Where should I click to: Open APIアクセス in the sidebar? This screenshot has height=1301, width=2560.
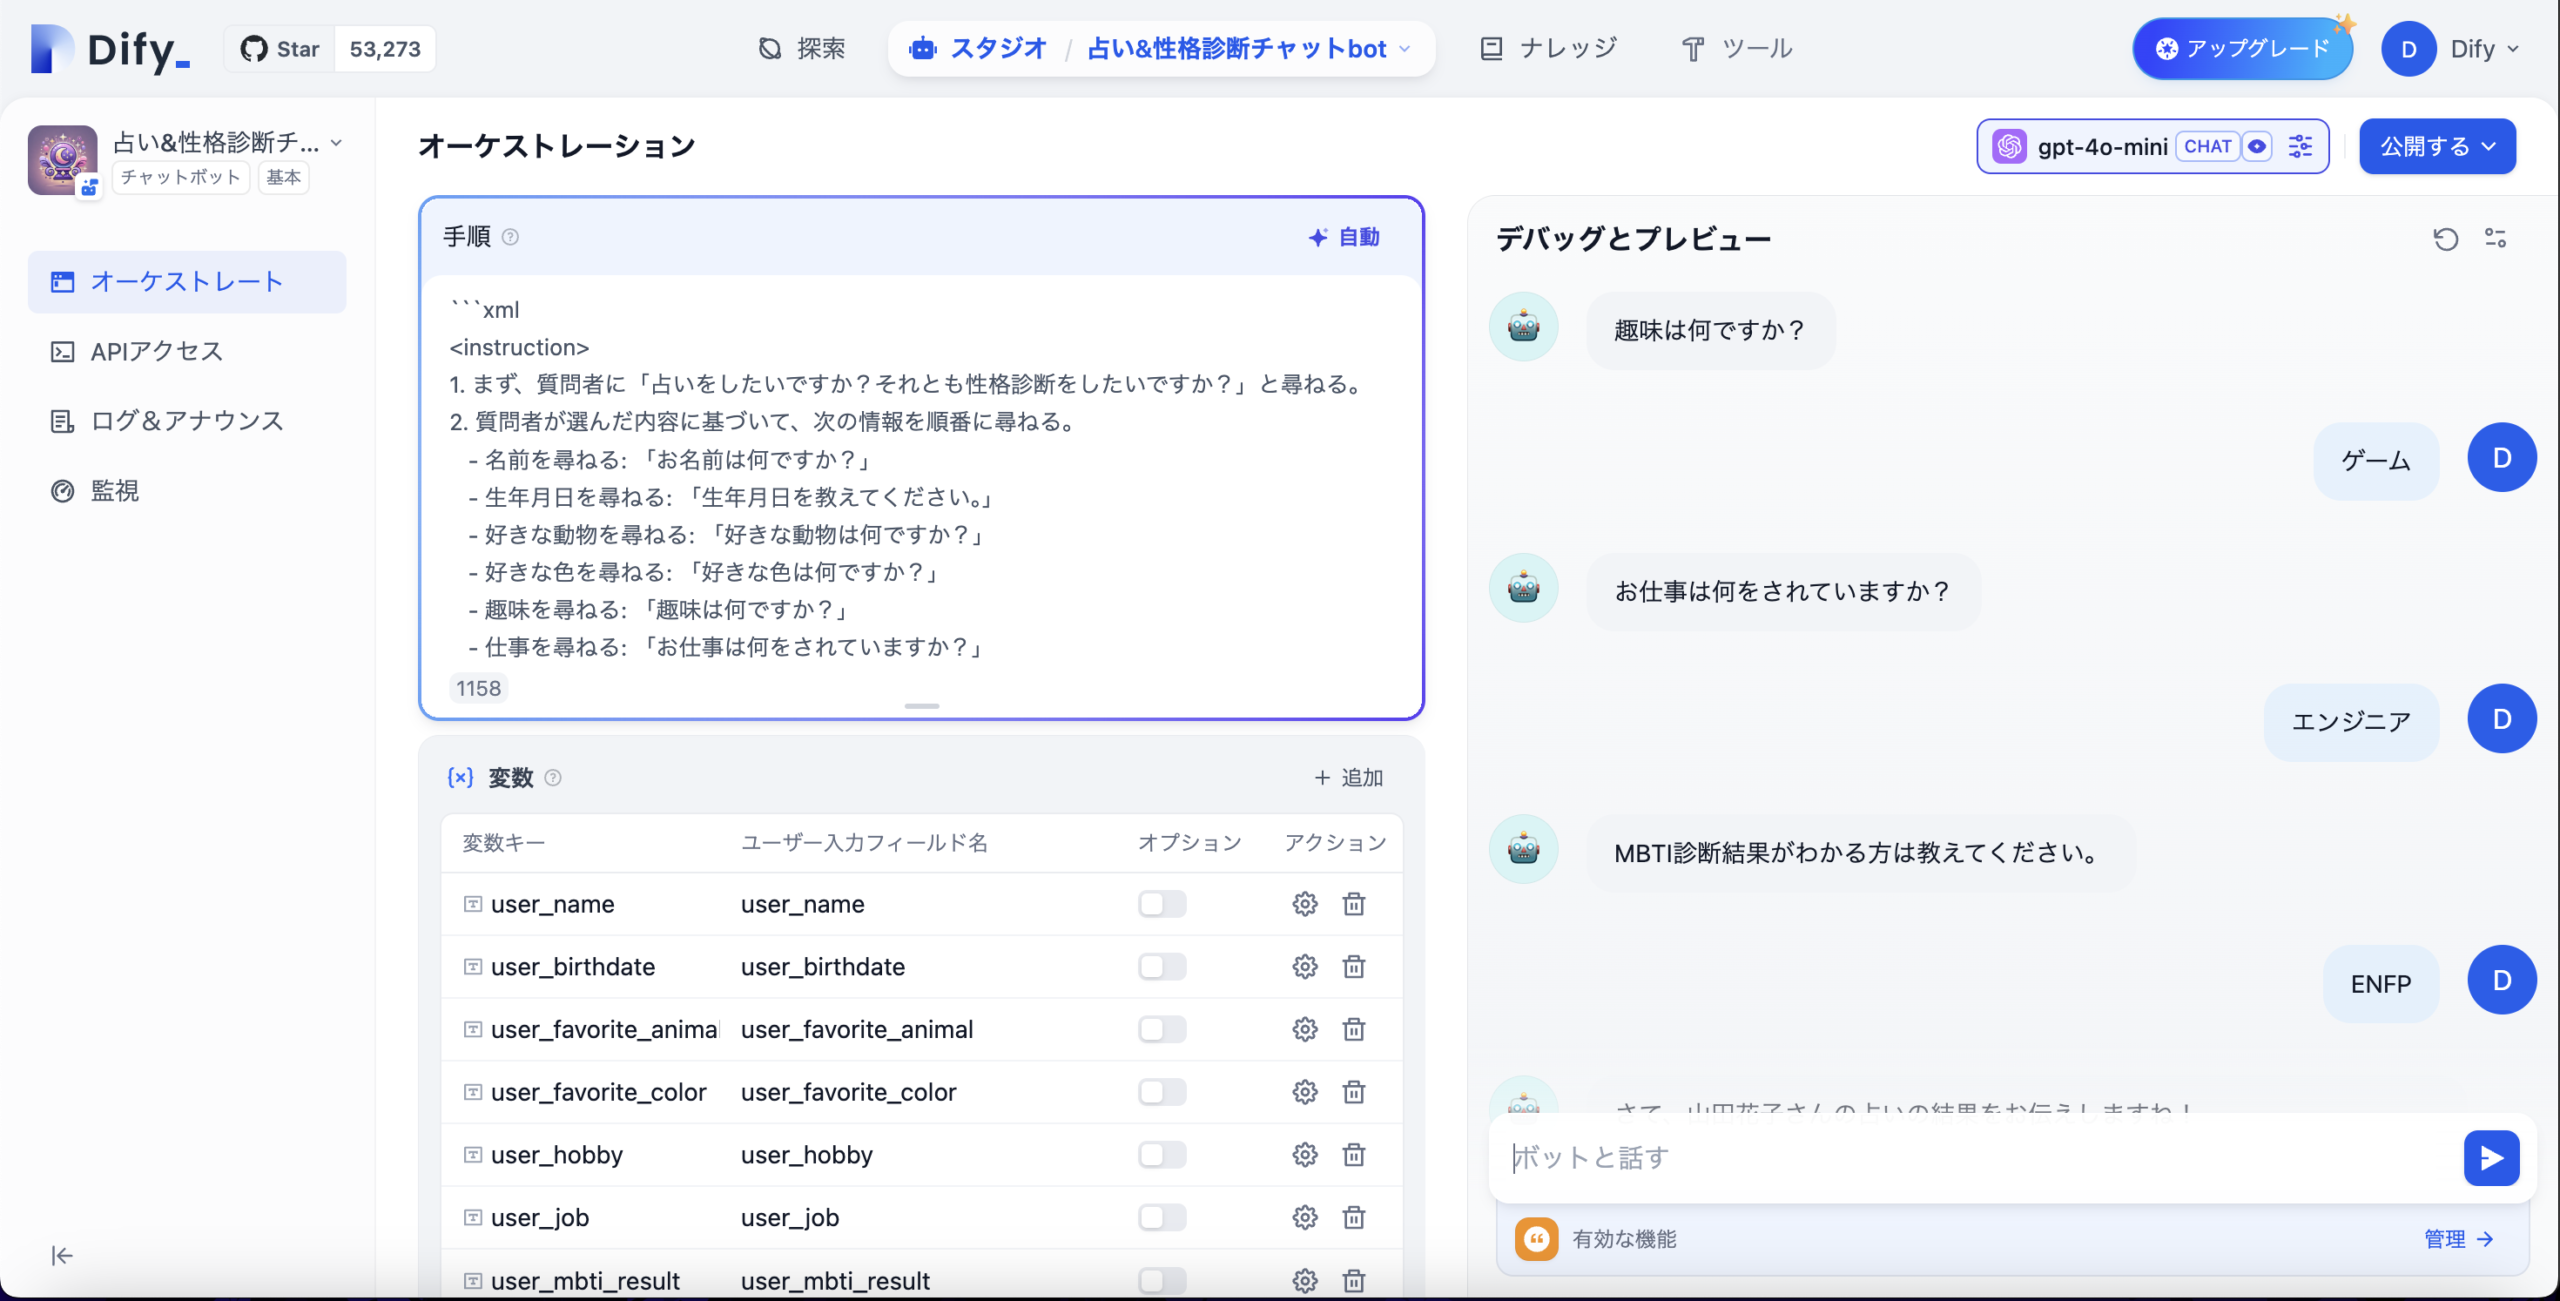click(x=153, y=351)
